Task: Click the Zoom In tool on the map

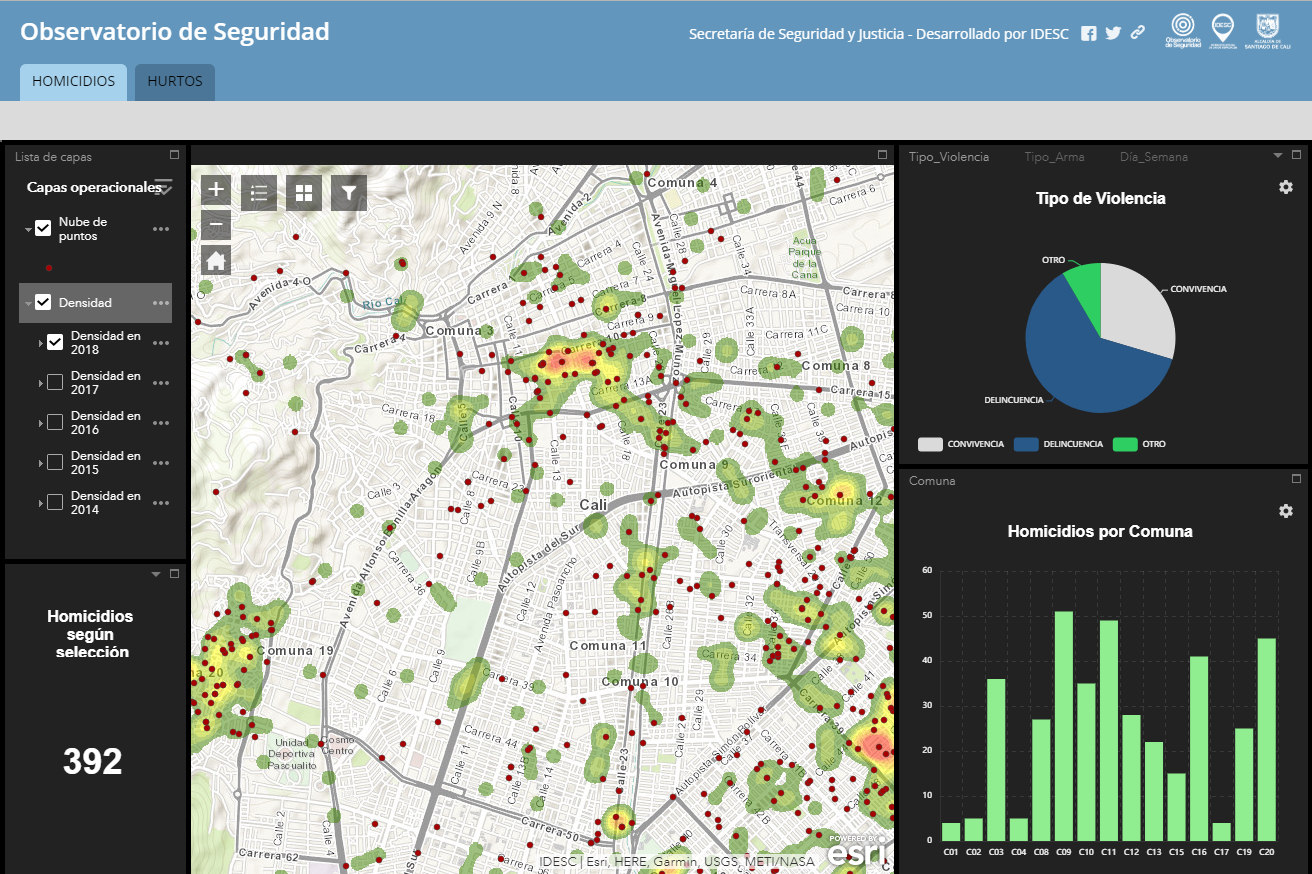Action: click(215, 189)
